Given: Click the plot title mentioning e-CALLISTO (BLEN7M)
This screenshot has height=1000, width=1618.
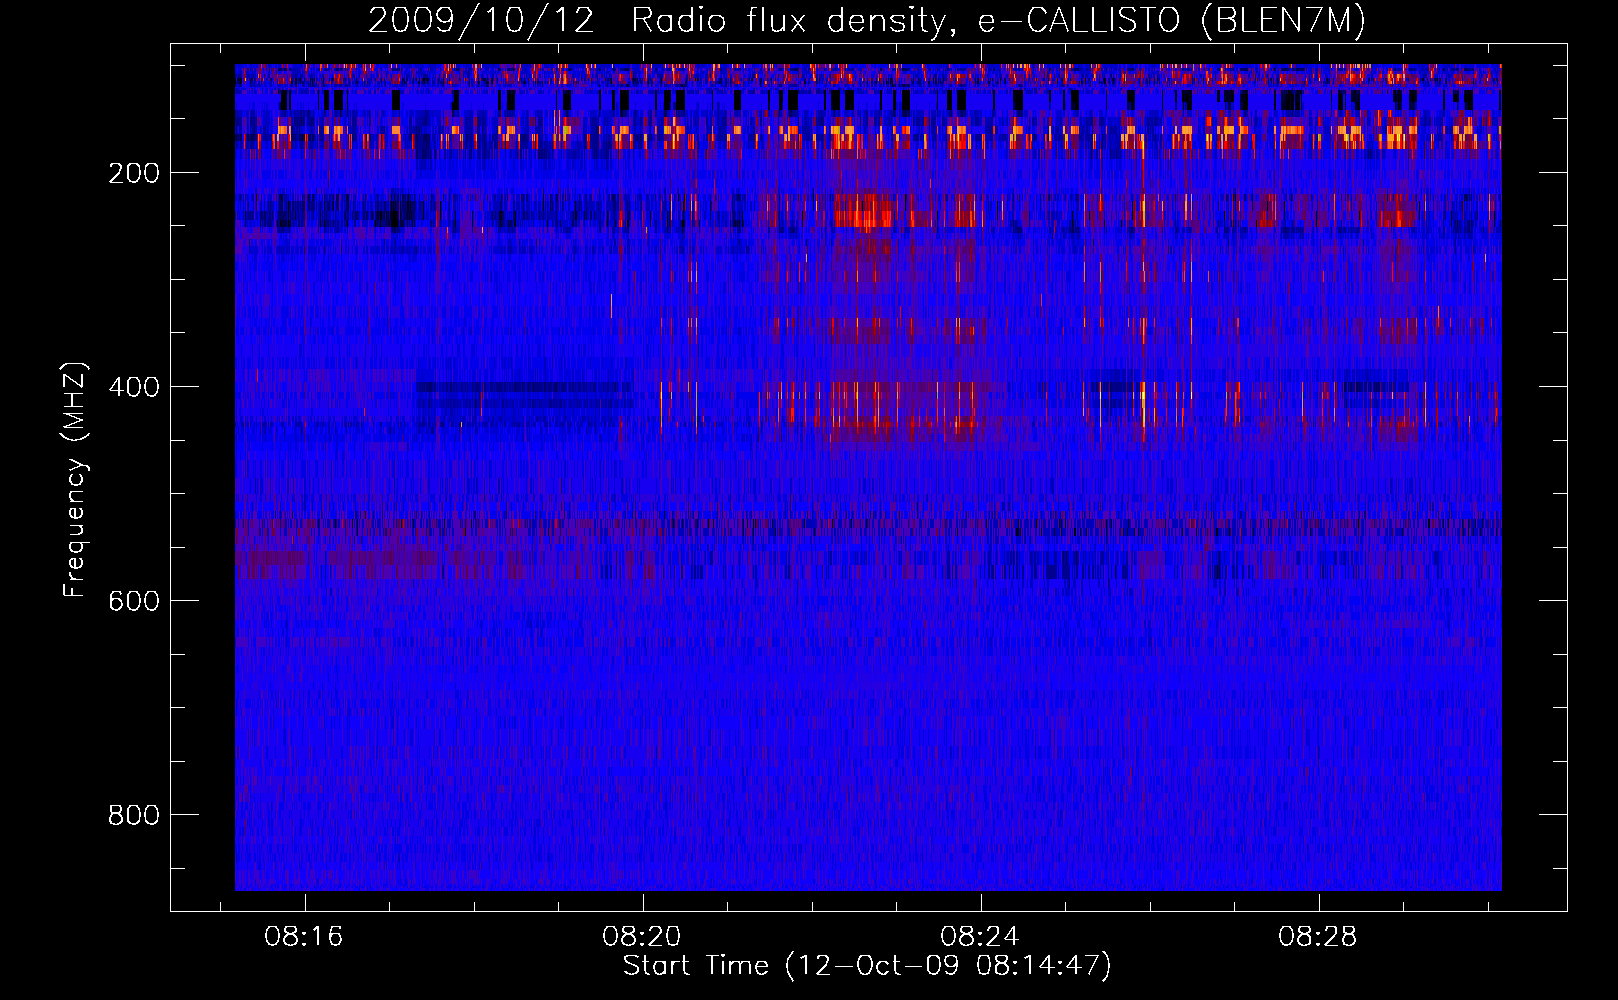Looking at the screenshot, I should click(x=867, y=20).
